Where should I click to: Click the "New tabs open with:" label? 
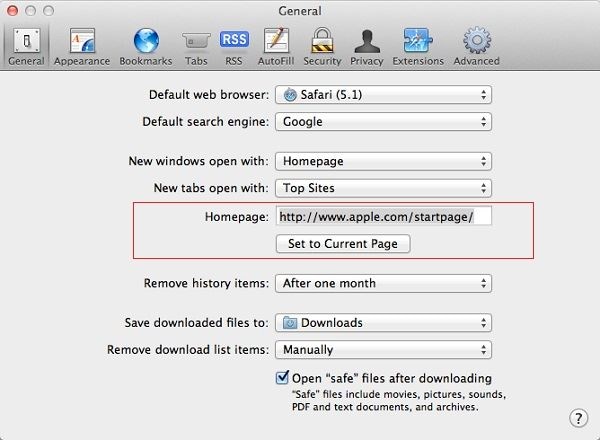(x=212, y=188)
